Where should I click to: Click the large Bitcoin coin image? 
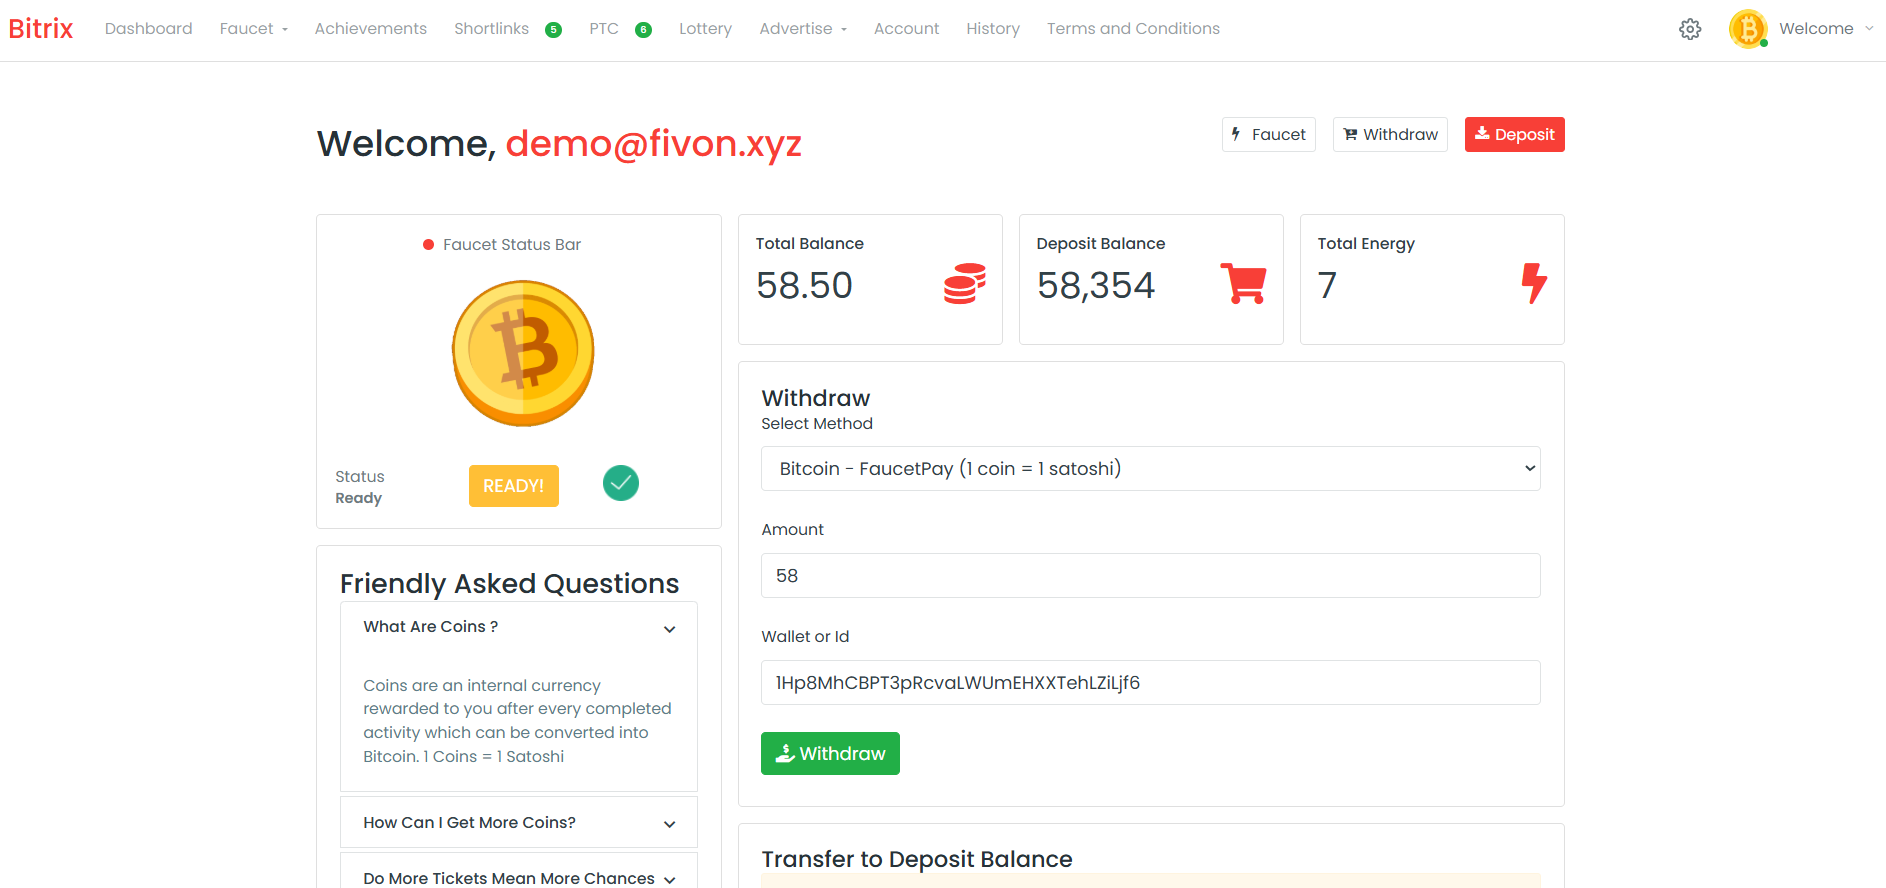(523, 353)
